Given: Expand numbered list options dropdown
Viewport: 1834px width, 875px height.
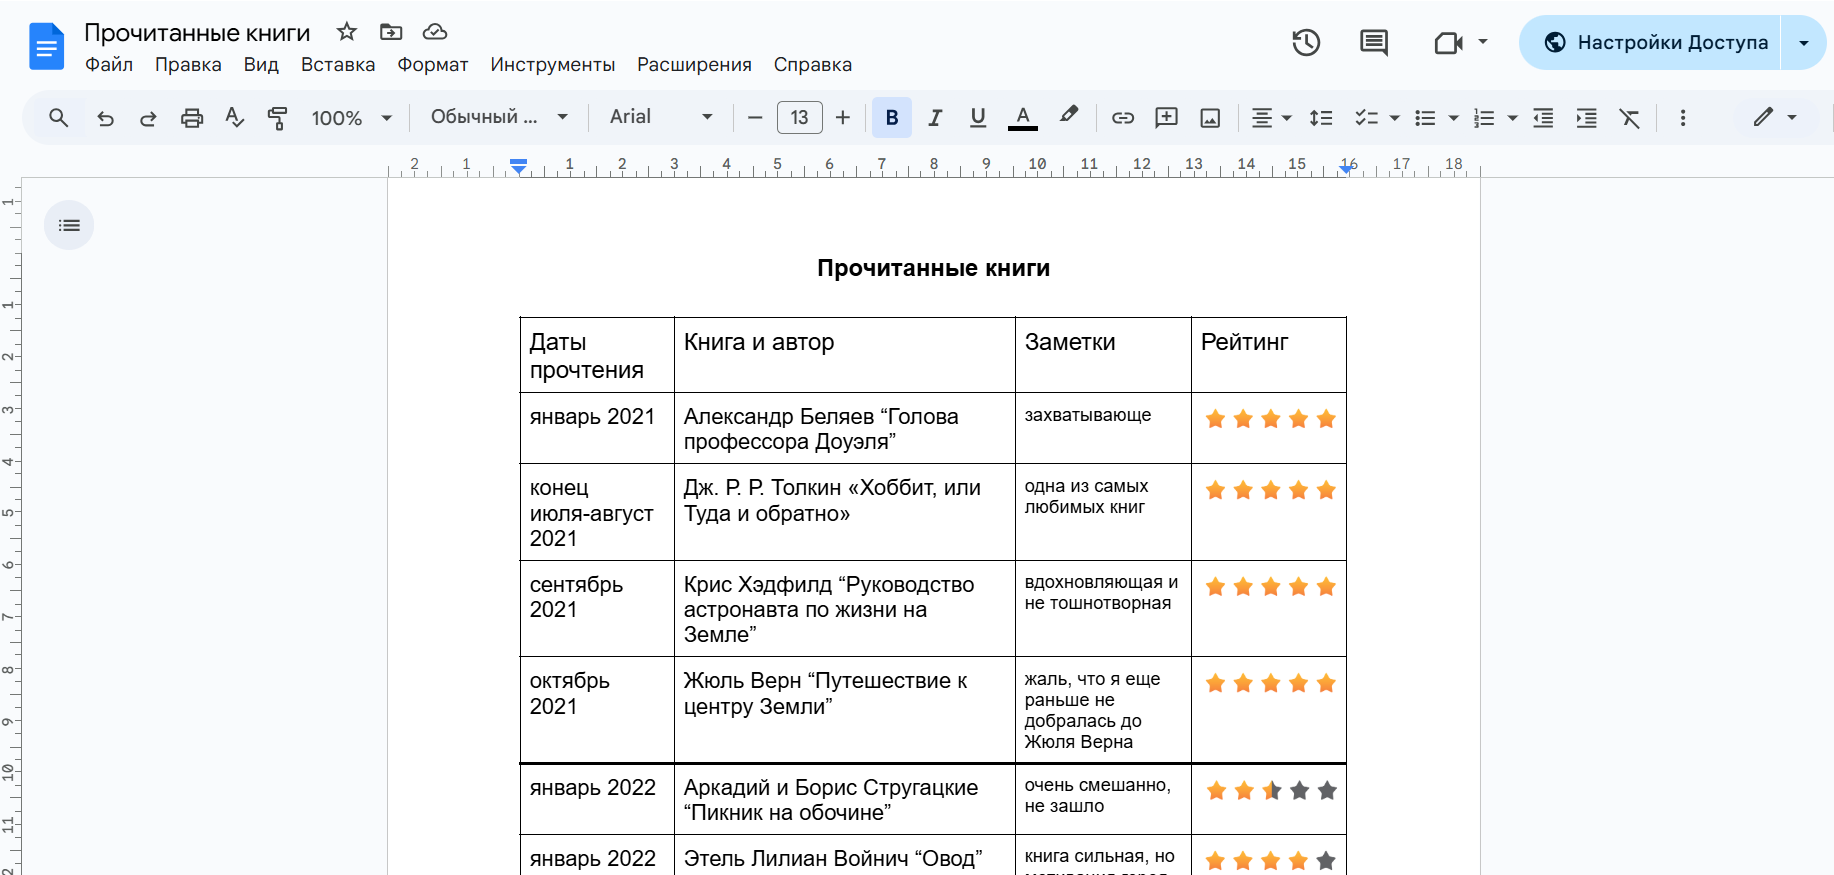Looking at the screenshot, I should click(x=1512, y=118).
